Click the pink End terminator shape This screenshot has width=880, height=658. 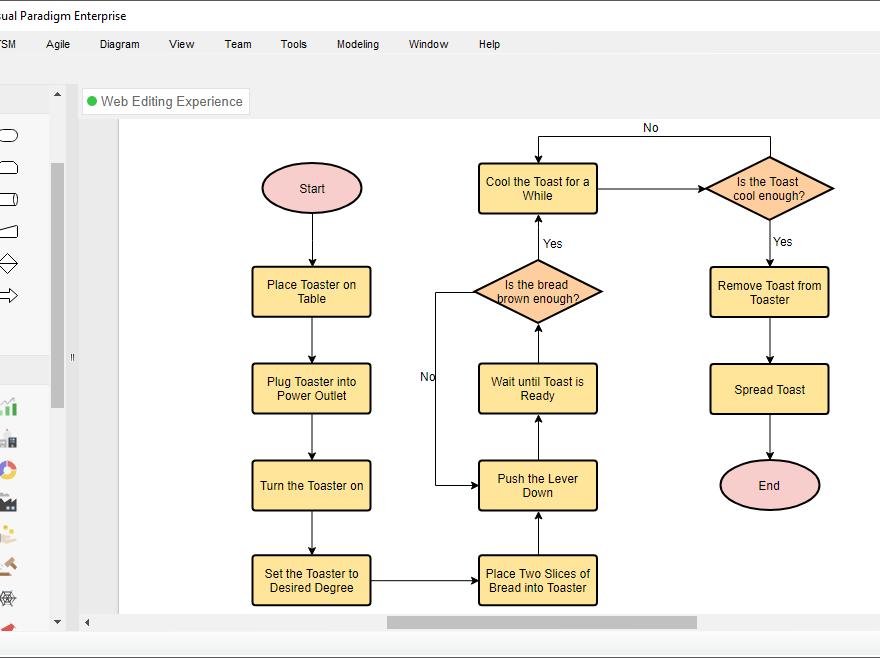(769, 485)
